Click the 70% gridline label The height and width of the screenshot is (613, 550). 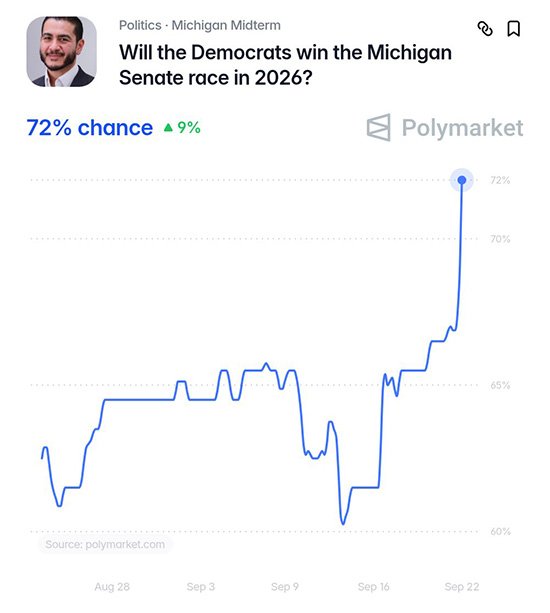500,239
